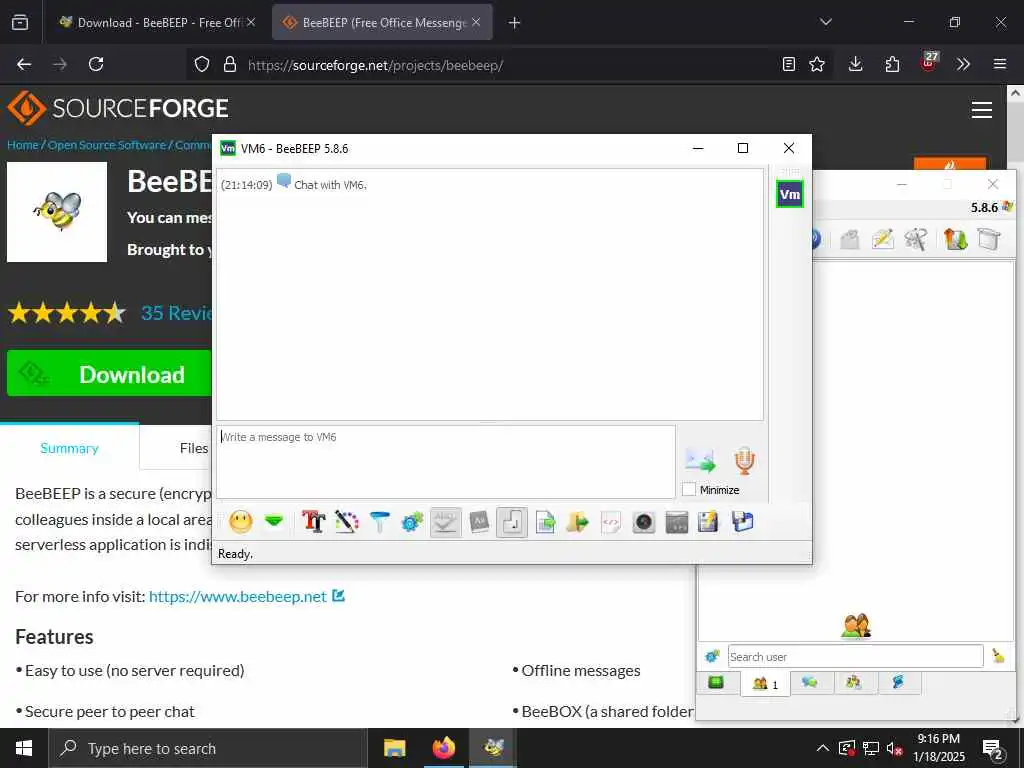Select the Download - BeeBEEP browser tab
Viewport: 1024px width, 768px height.
[155, 22]
